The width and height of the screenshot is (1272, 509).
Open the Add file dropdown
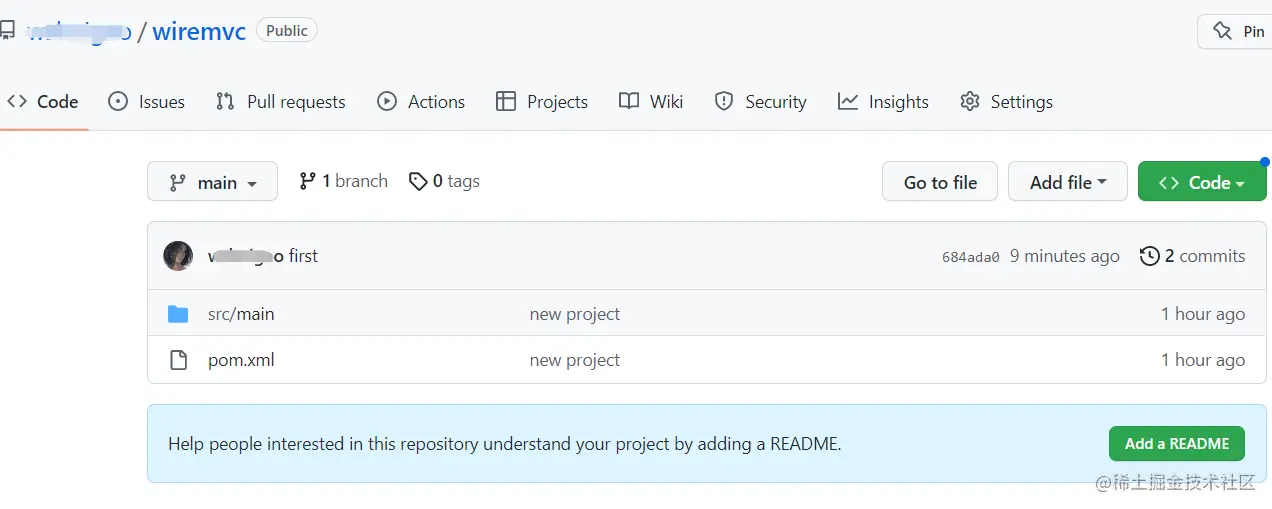(1067, 182)
